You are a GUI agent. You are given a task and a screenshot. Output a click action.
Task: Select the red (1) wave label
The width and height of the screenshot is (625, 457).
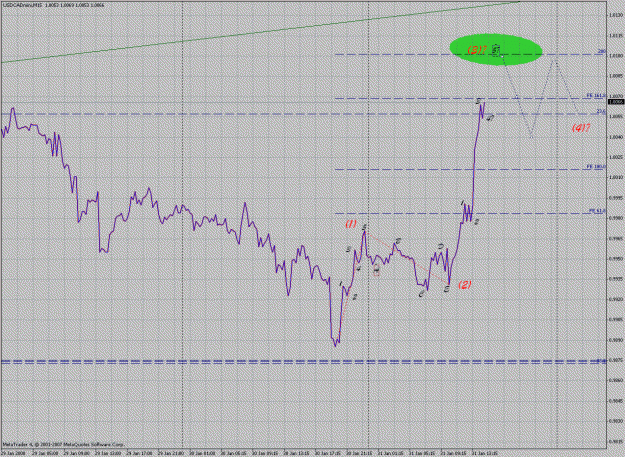click(351, 224)
